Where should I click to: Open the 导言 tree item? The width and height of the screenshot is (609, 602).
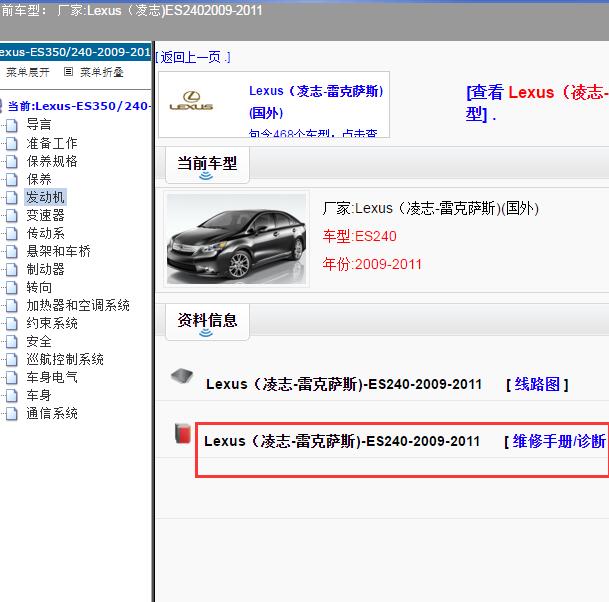pyautogui.click(x=39, y=125)
